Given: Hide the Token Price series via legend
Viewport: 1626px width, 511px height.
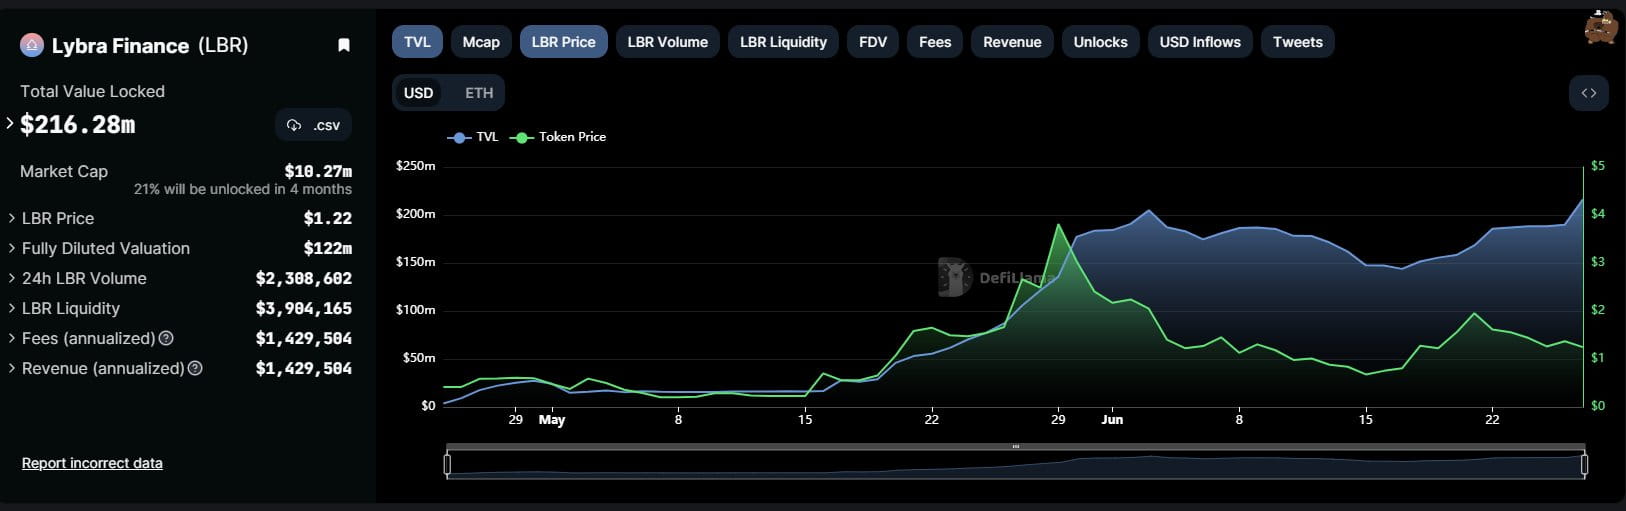Looking at the screenshot, I should (x=558, y=137).
